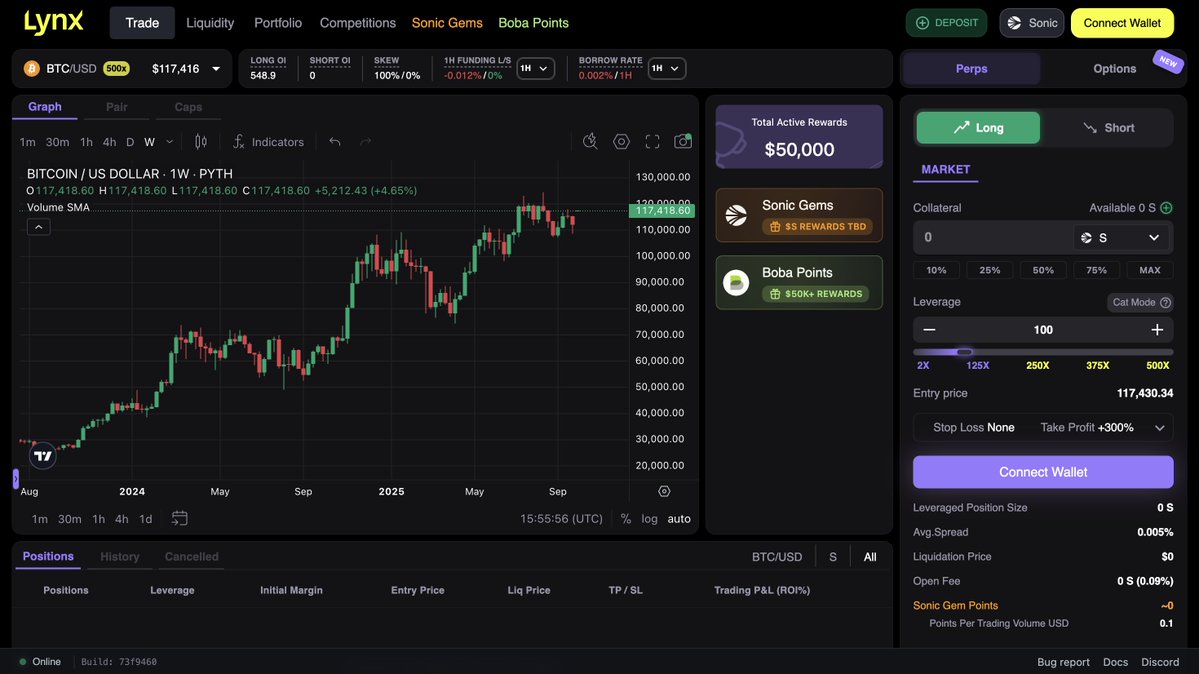Open the left-edge purple panel handle

[15, 479]
